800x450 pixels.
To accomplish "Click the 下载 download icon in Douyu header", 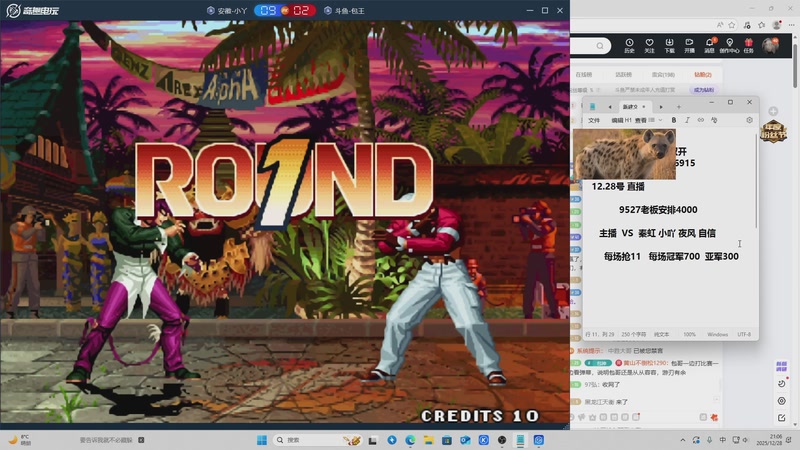I will [x=669, y=45].
